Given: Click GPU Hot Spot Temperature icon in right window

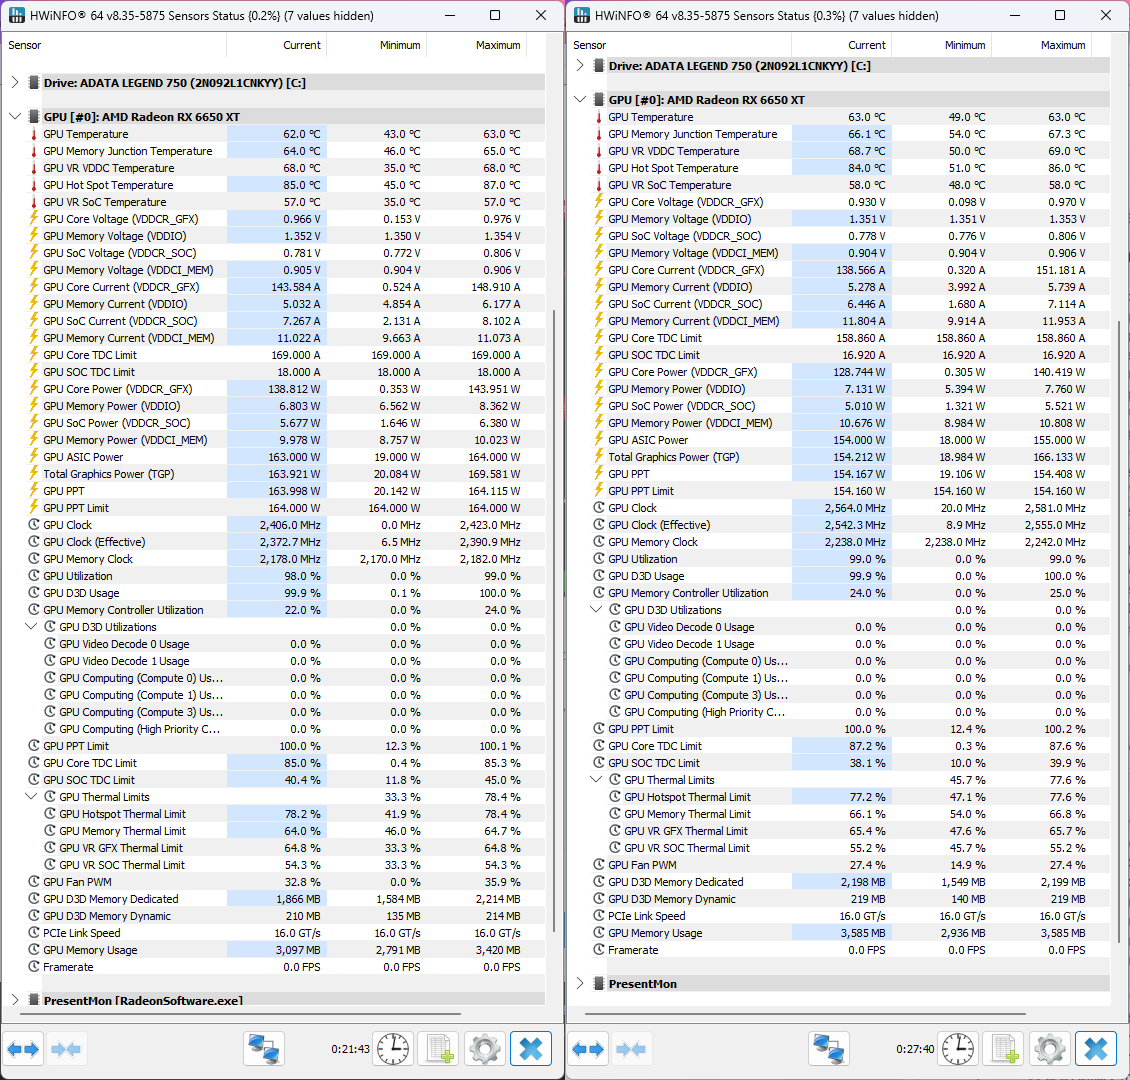Looking at the screenshot, I should pos(598,168).
